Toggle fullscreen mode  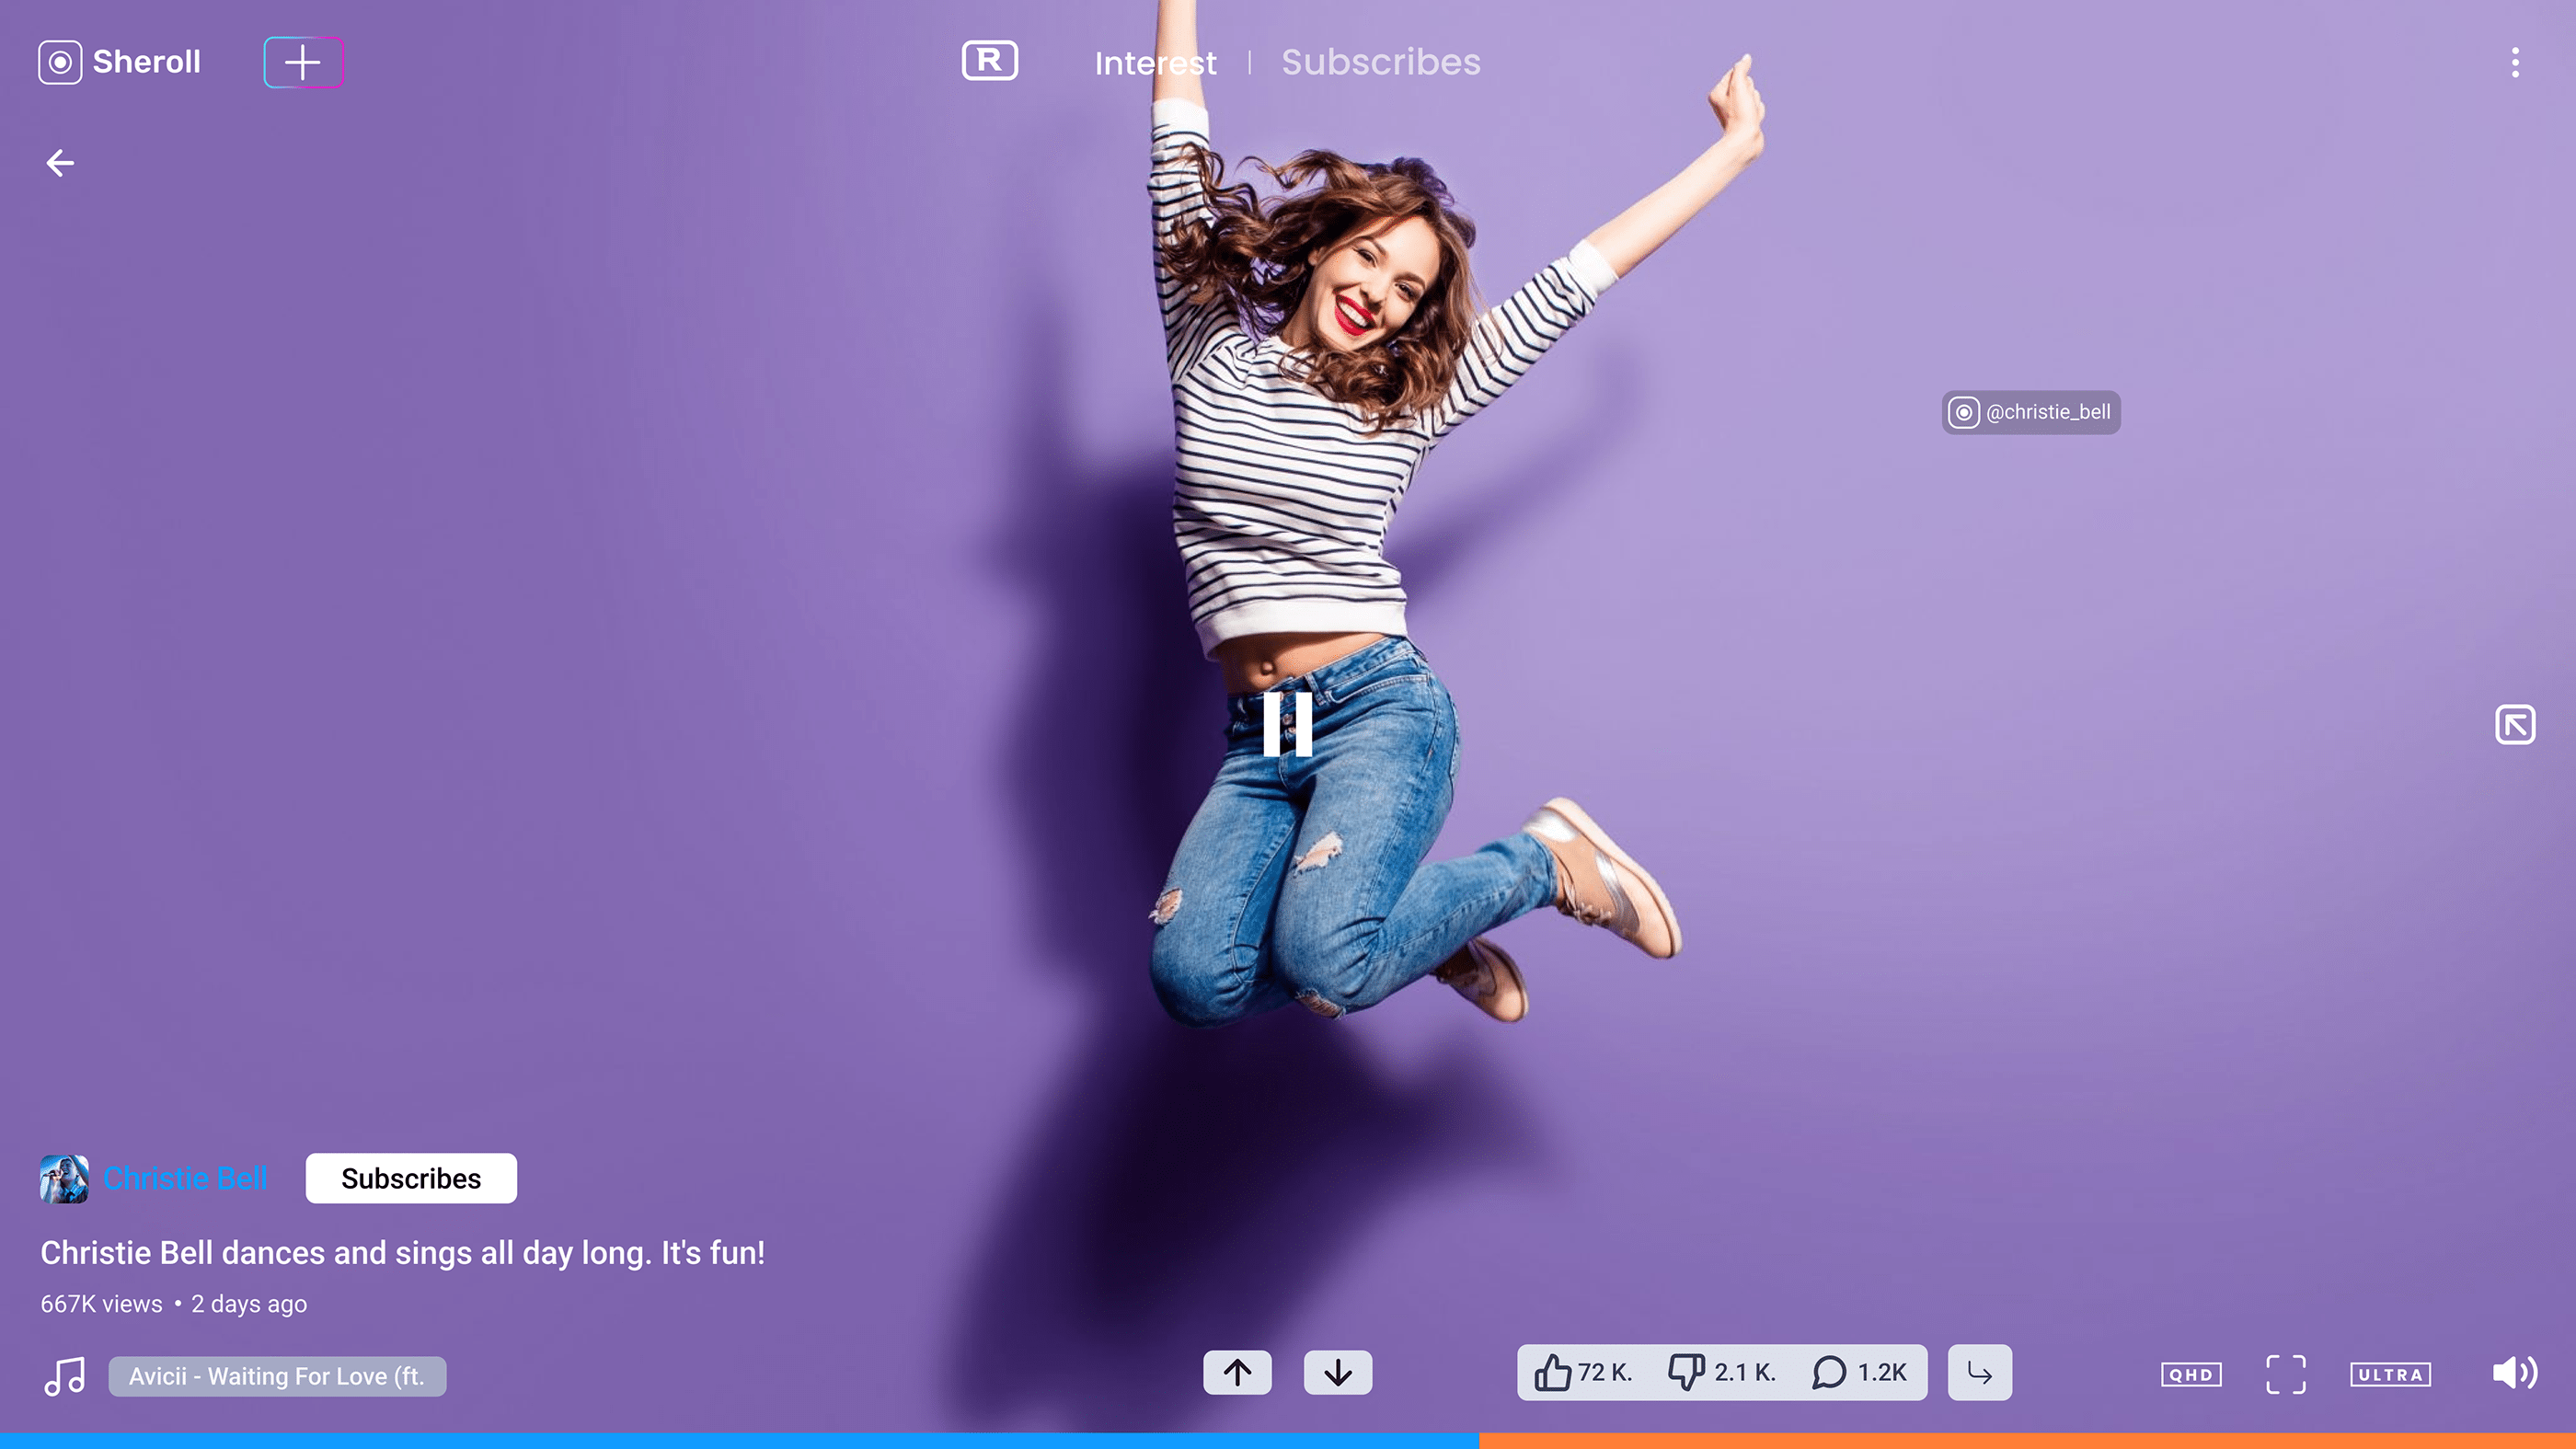2285,1374
